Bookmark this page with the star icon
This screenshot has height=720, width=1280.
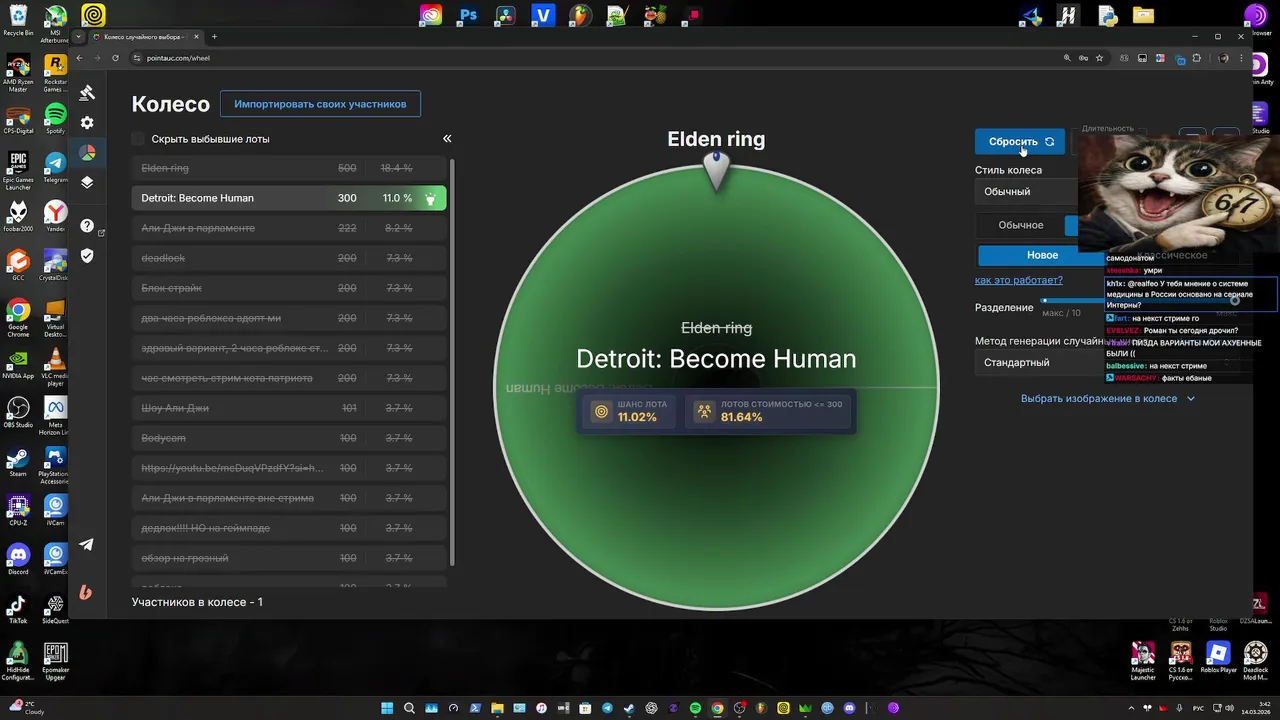coord(1099,58)
